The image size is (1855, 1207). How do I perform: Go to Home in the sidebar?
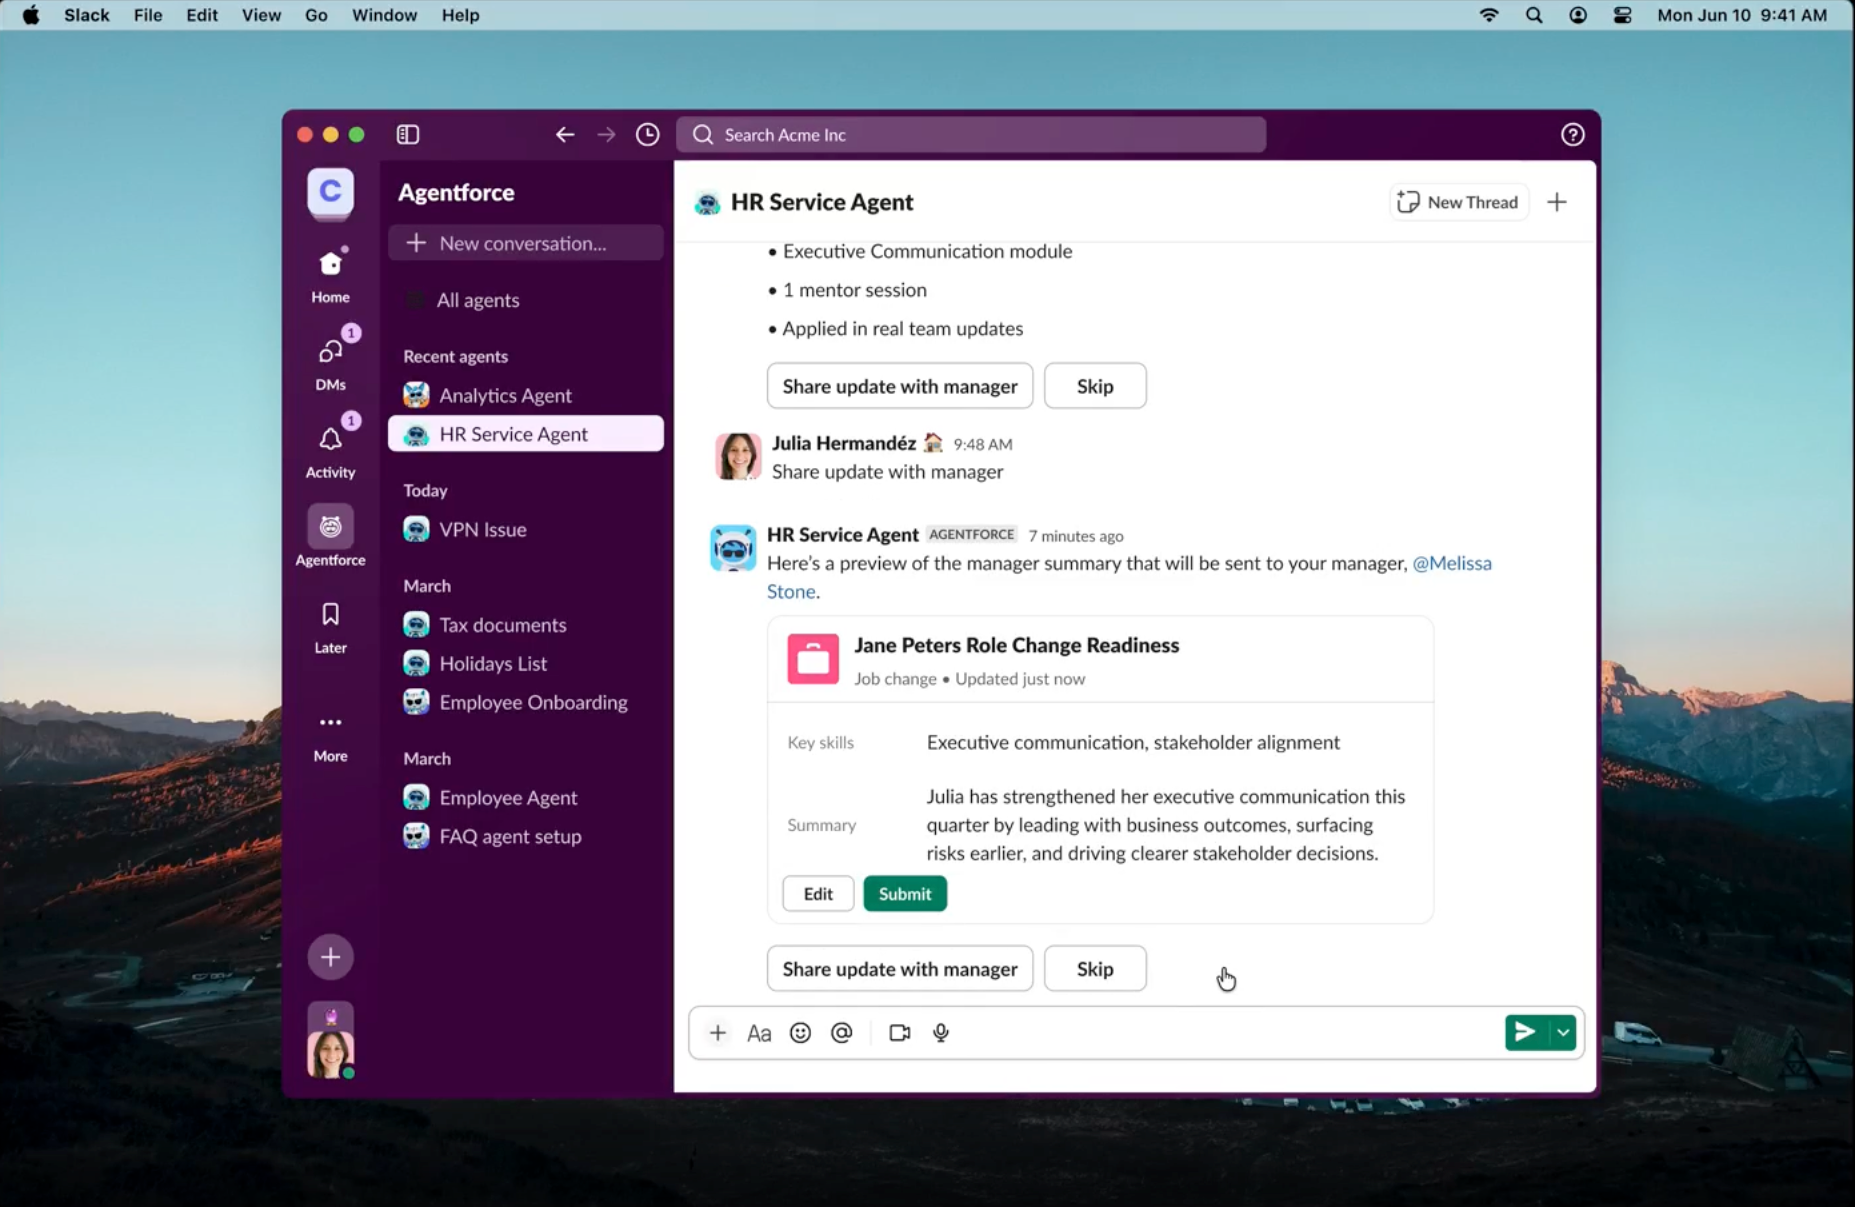click(x=330, y=274)
